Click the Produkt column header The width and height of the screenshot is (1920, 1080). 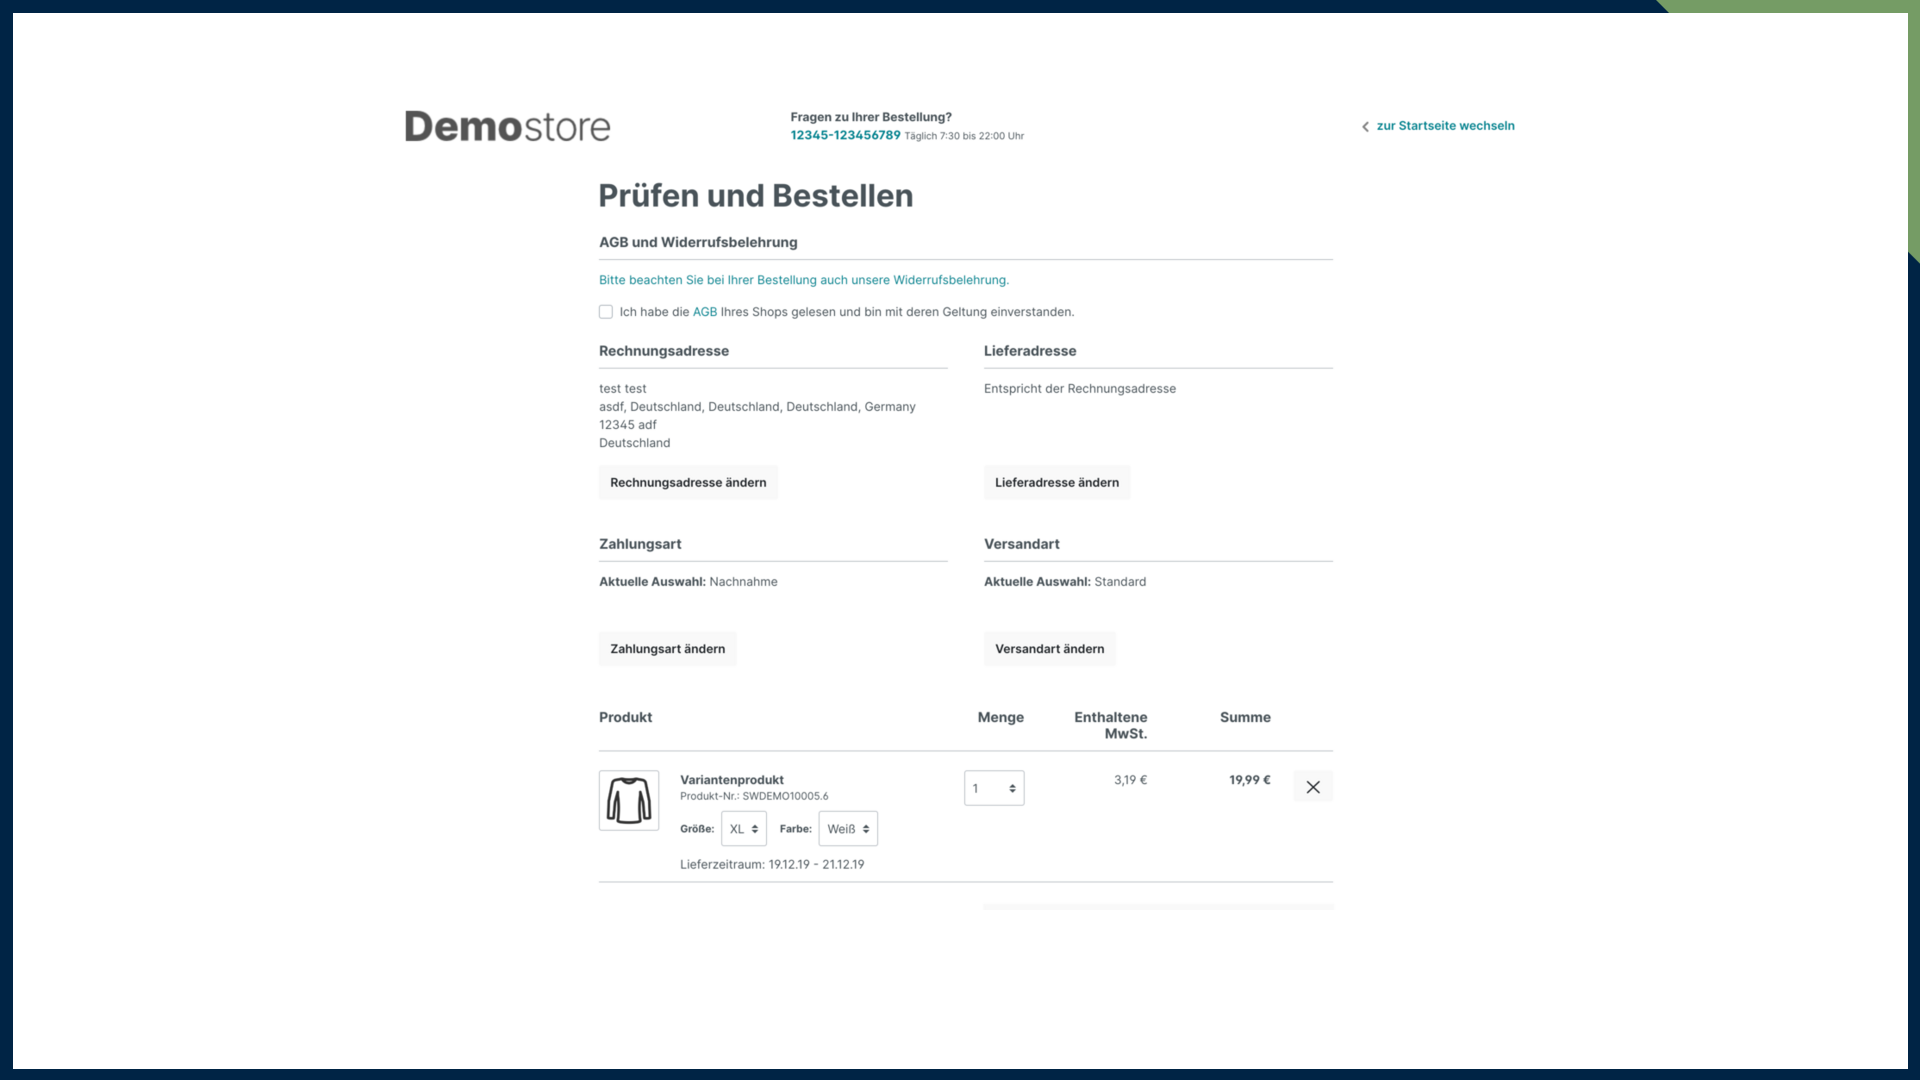[x=625, y=717]
